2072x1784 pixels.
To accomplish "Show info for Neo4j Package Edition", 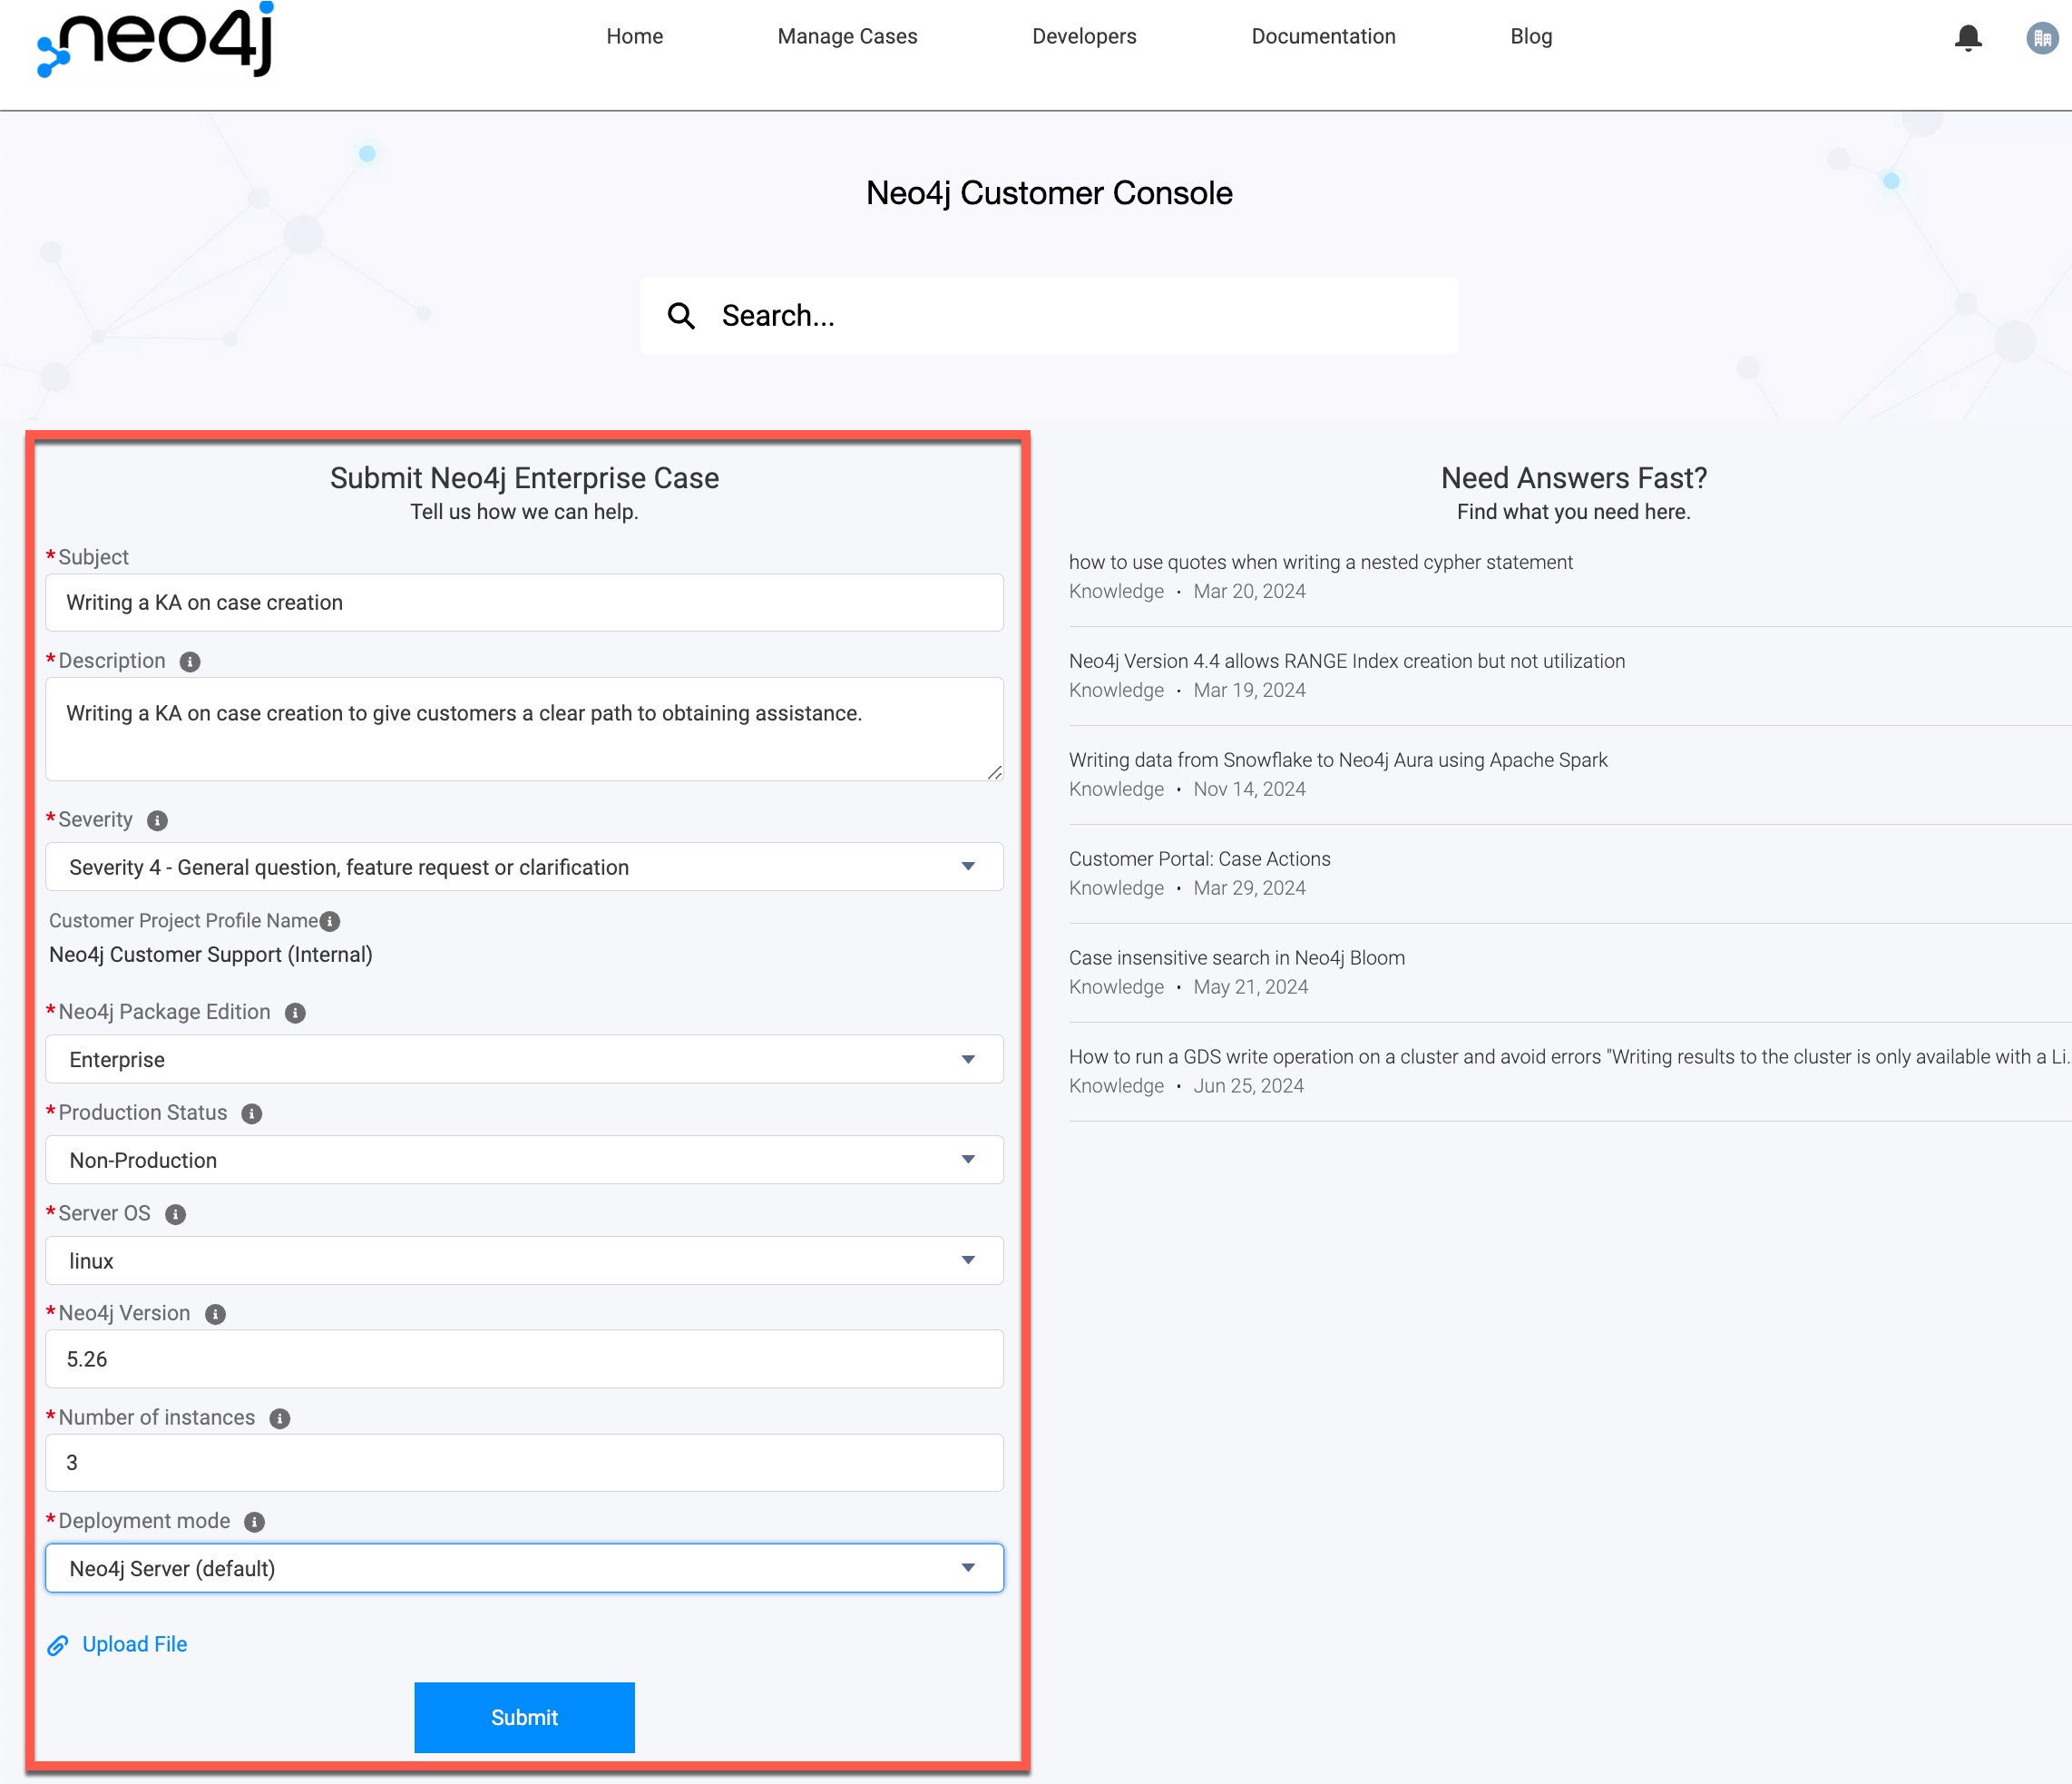I will tap(295, 1013).
